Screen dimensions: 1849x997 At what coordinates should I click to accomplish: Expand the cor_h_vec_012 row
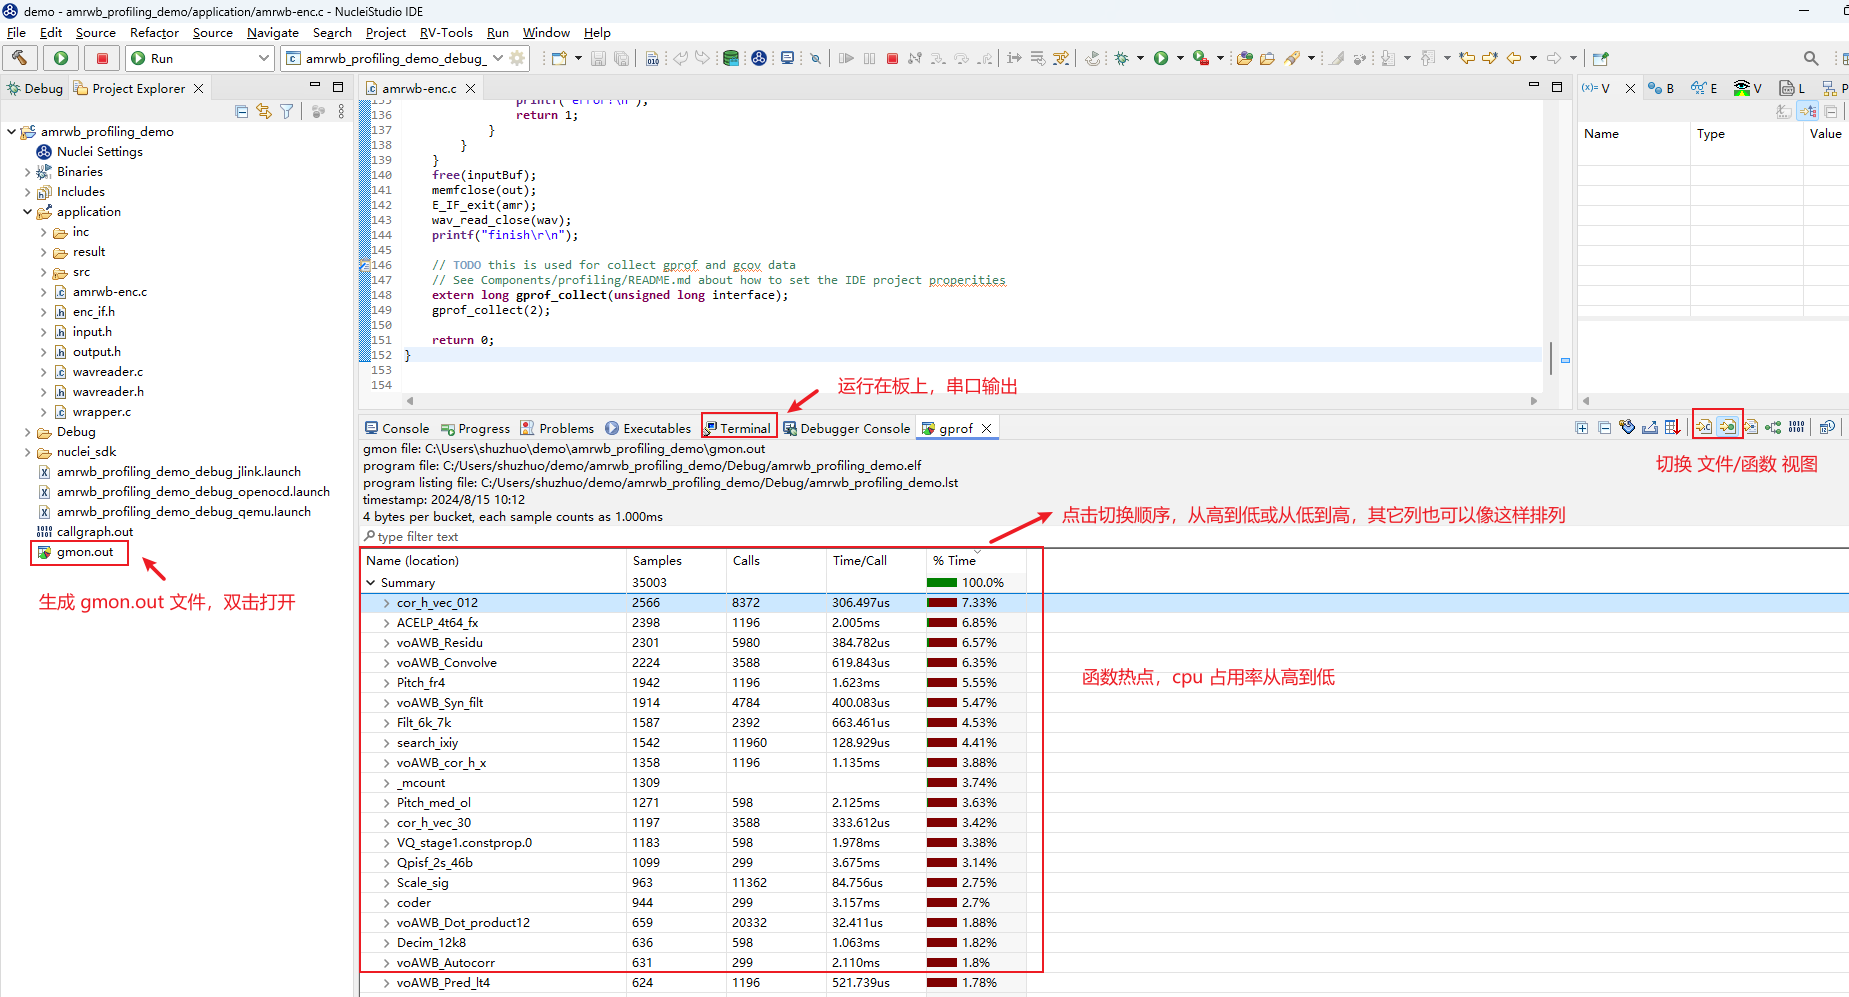click(x=386, y=603)
